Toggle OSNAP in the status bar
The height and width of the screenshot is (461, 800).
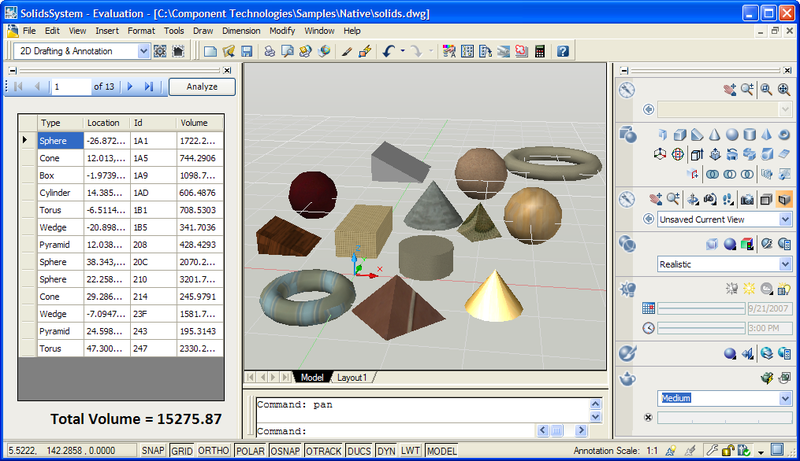pyautogui.click(x=286, y=451)
